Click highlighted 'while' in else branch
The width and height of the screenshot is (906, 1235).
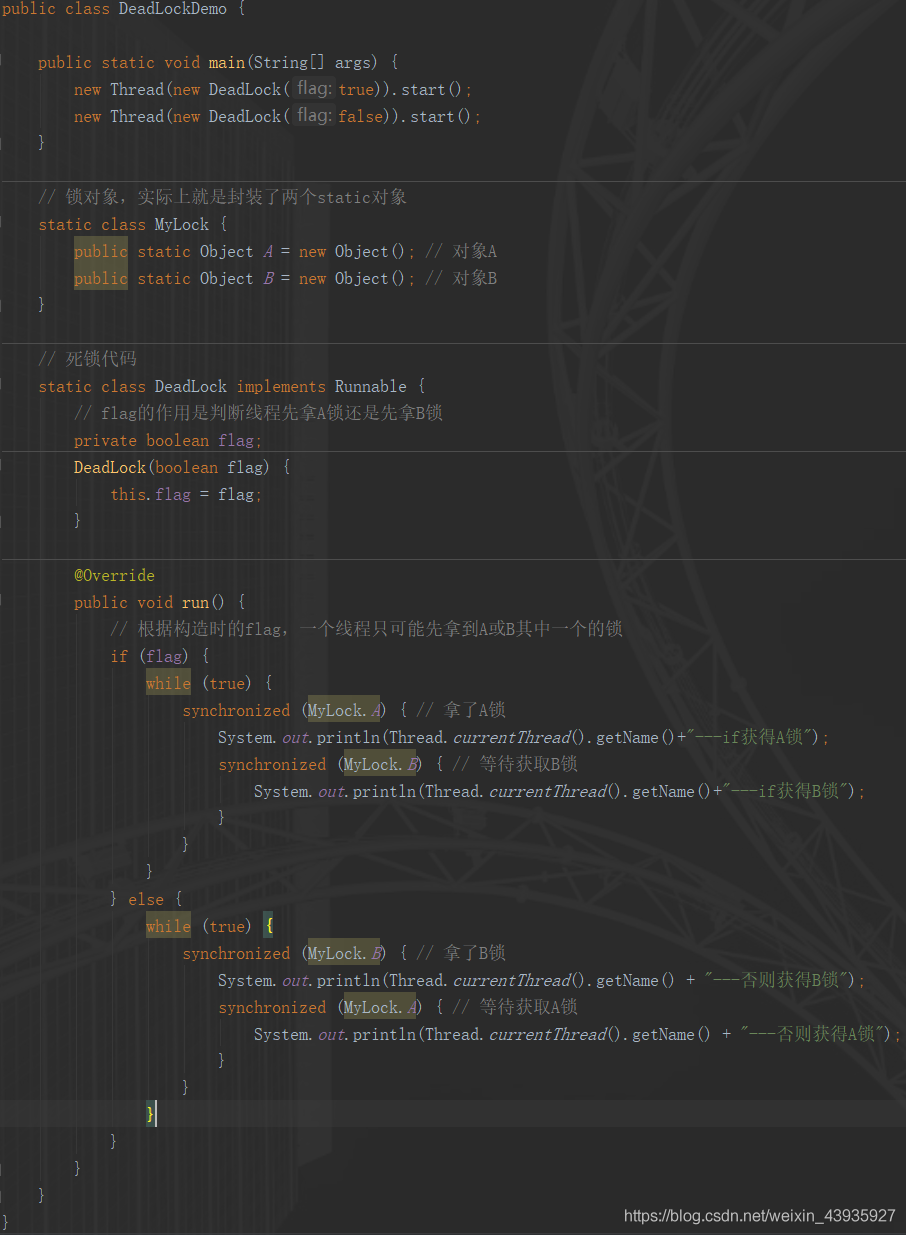168,926
